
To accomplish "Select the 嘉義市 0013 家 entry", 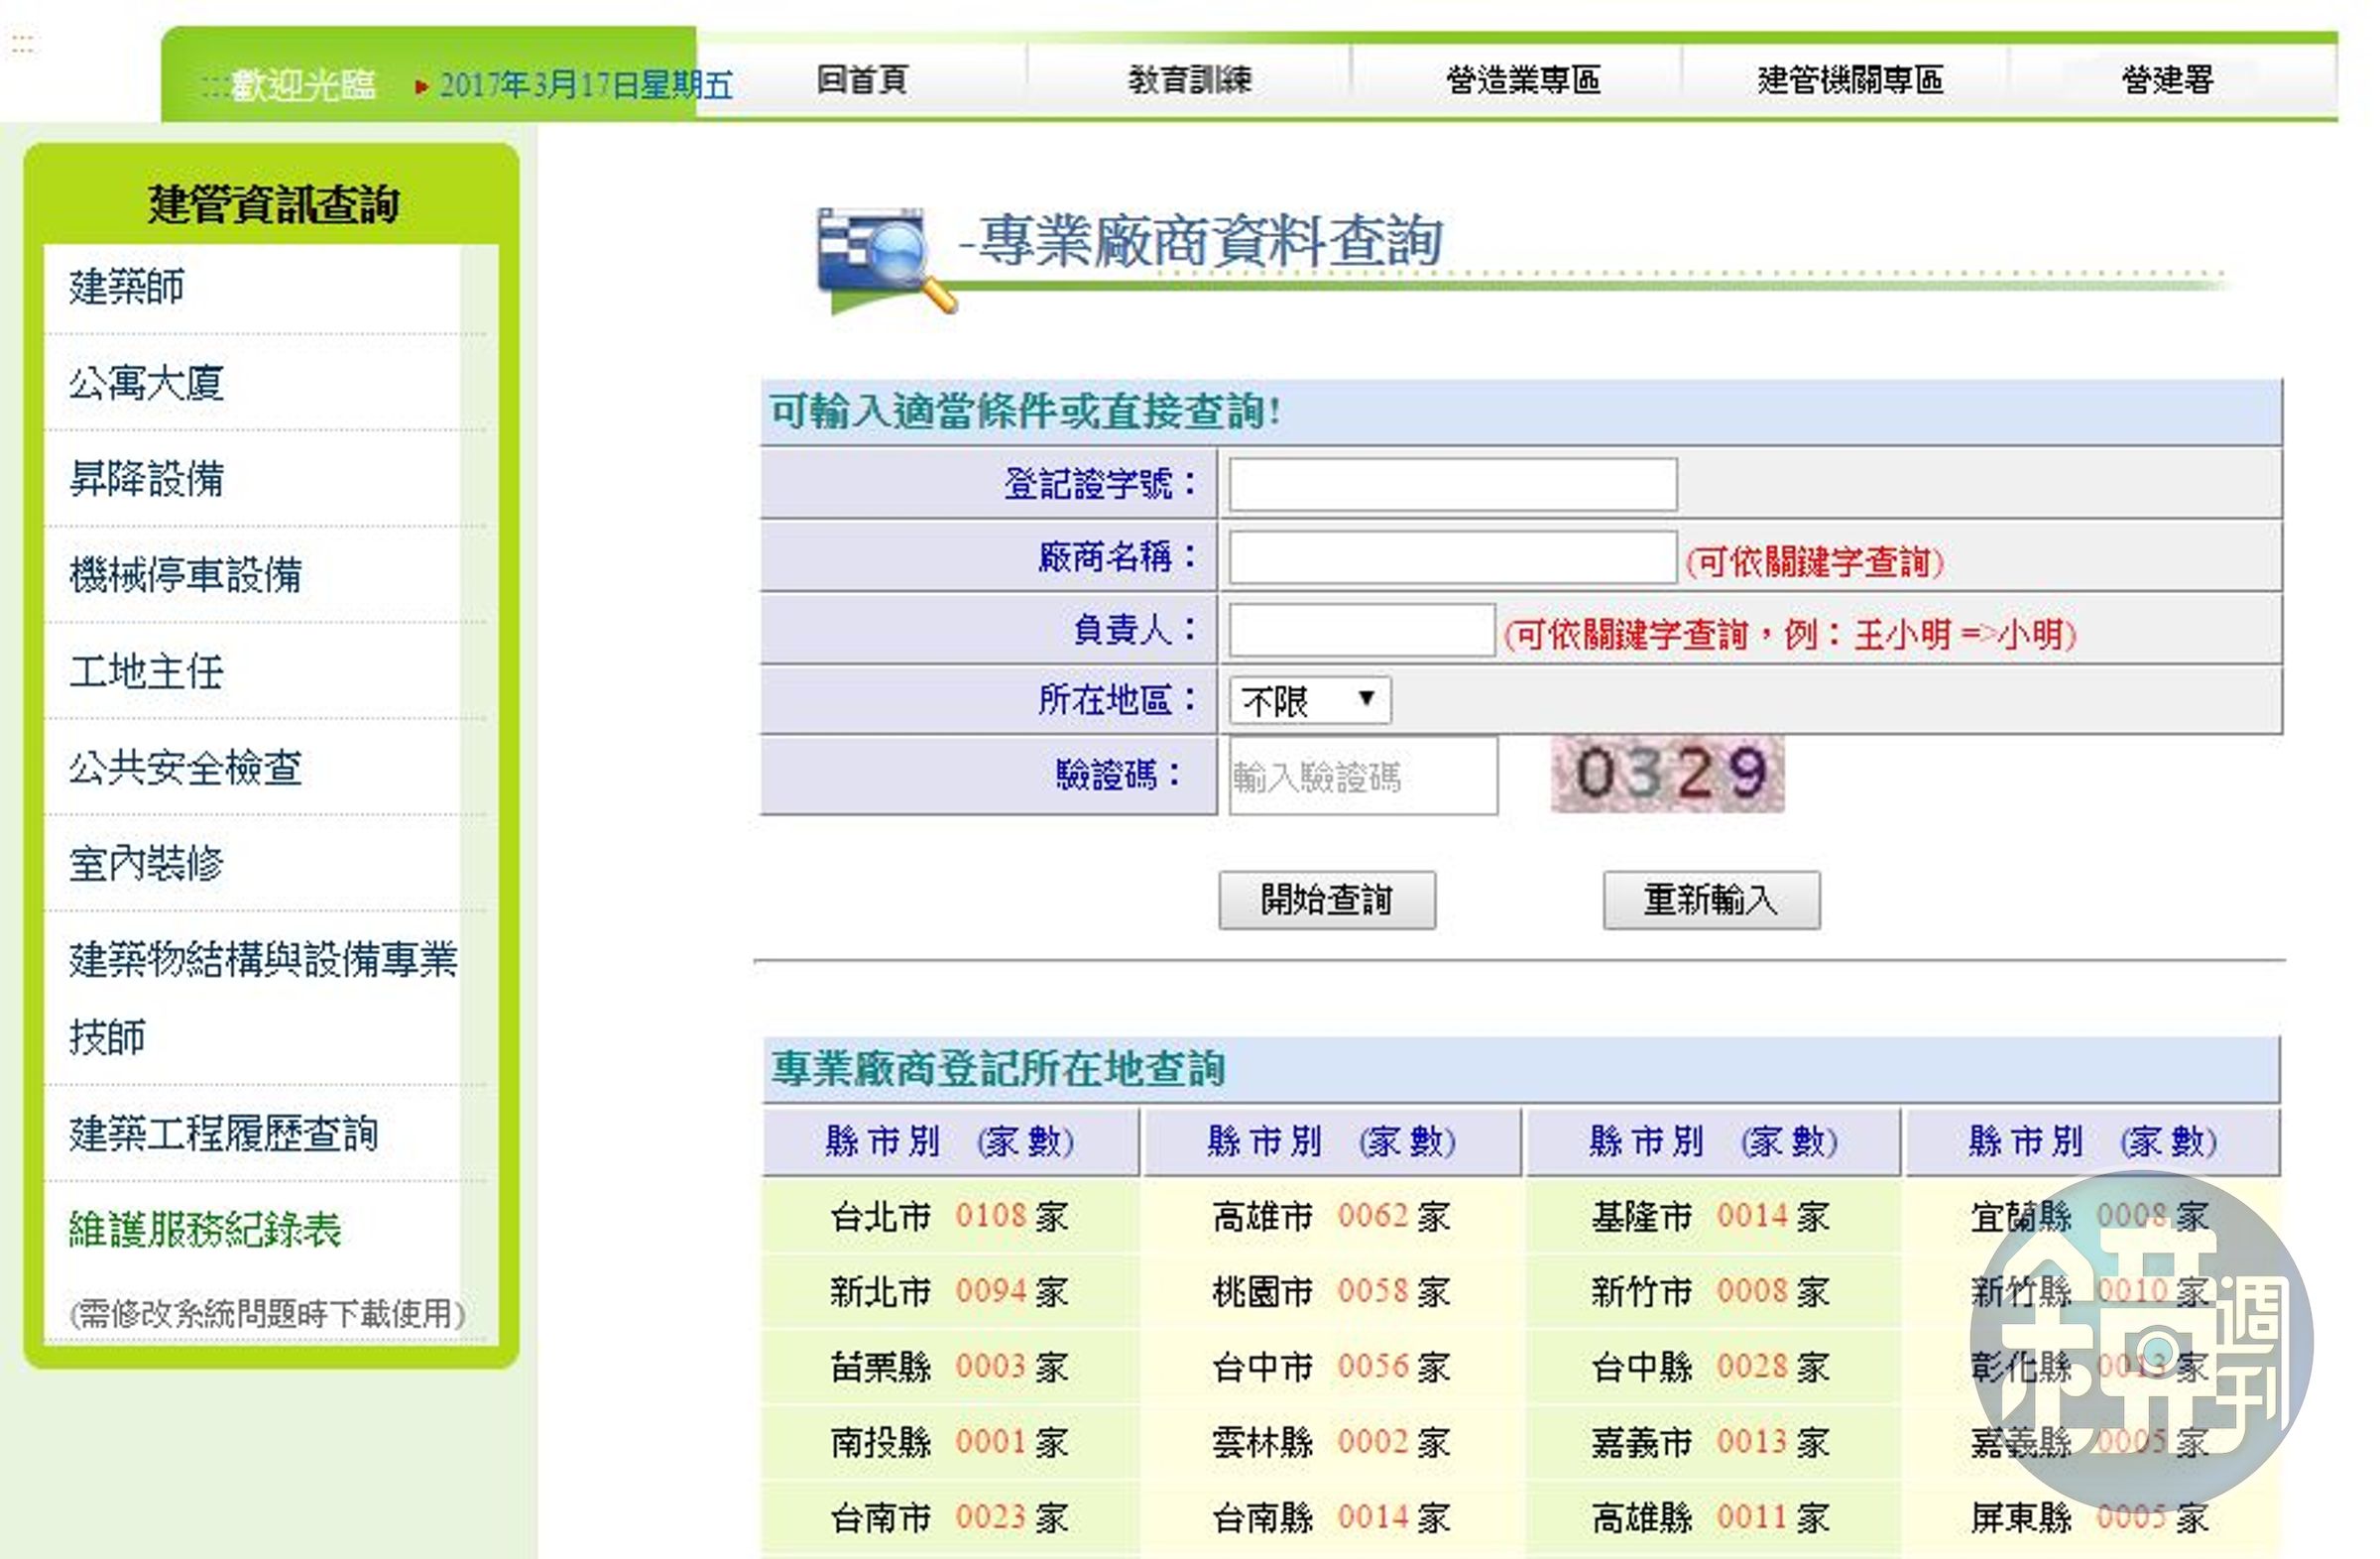I will click(1711, 1442).
